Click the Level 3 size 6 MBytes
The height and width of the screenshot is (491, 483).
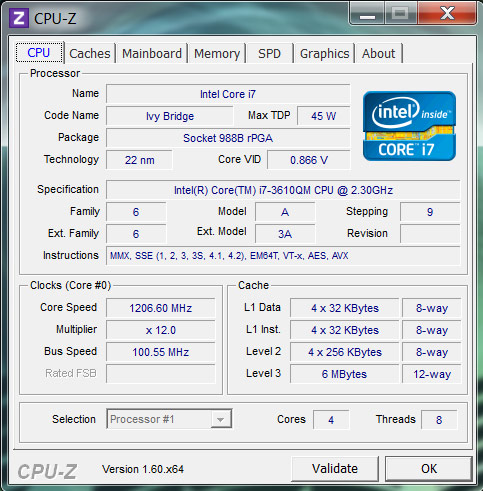[345, 374]
